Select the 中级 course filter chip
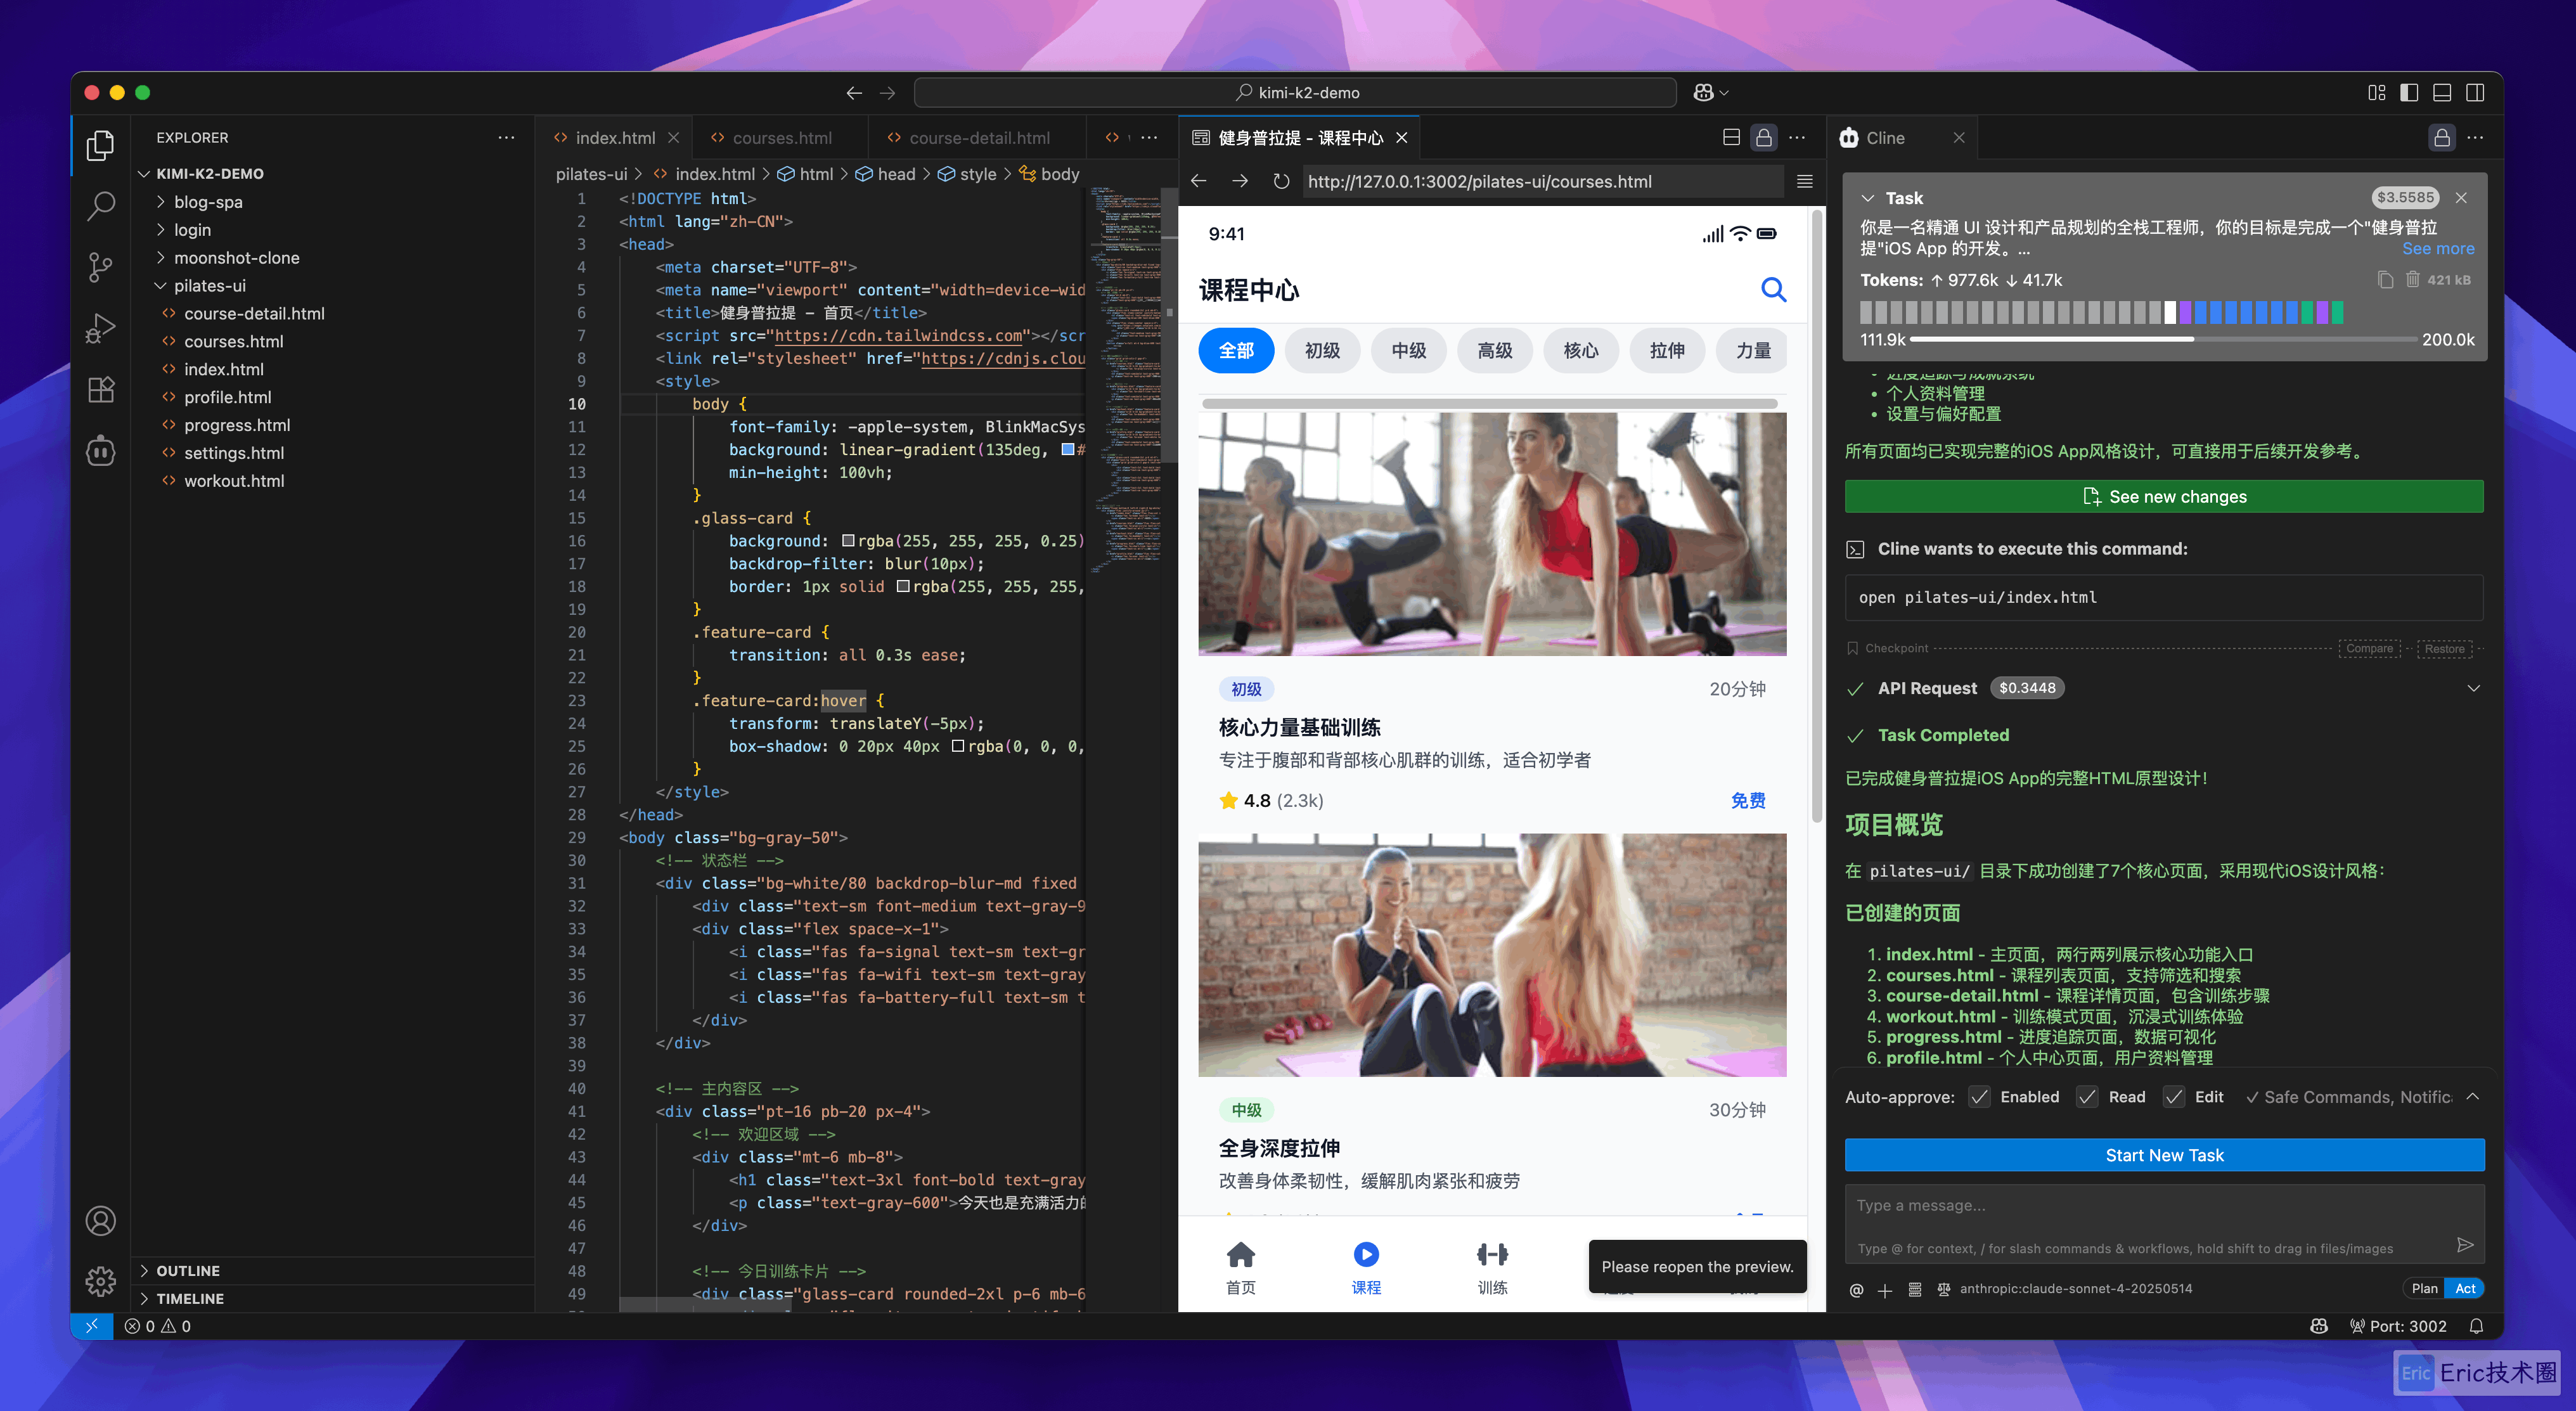2576x1411 pixels. [1408, 351]
